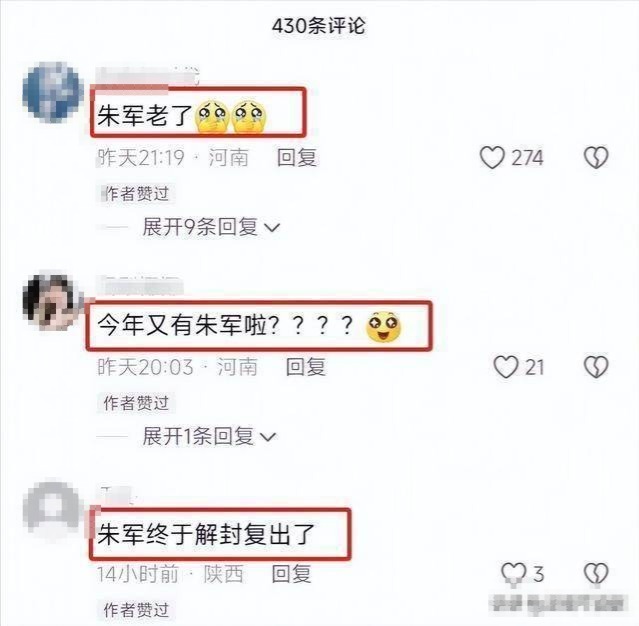The image size is (639, 626).
Task: Open the first commenter's blurred username
Action: coord(148,76)
